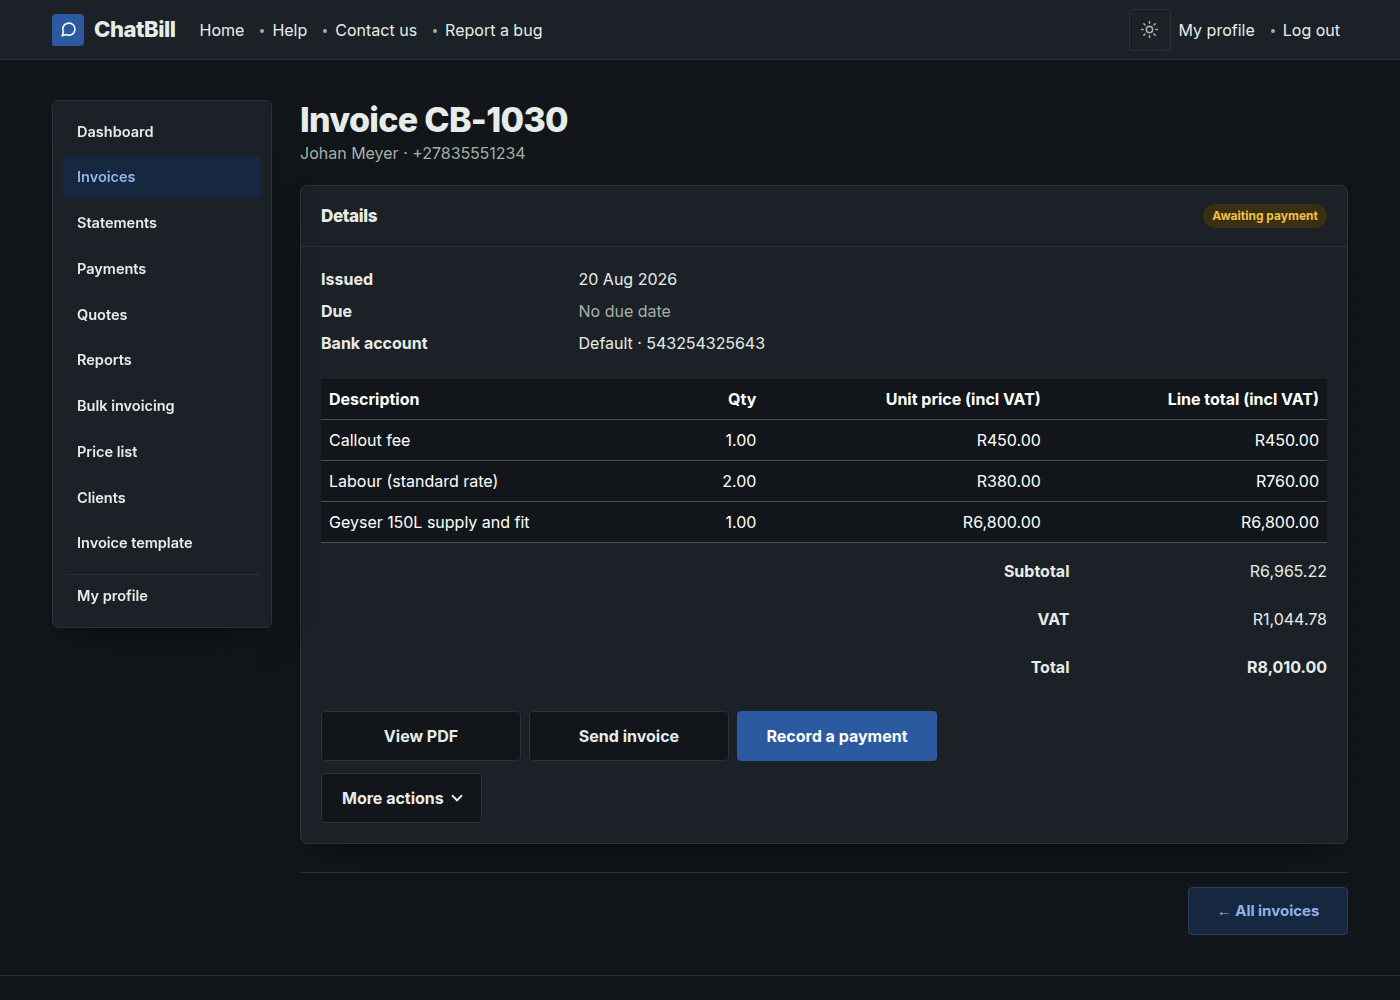Open the Price list page
The width and height of the screenshot is (1400, 1000).
point(162,452)
